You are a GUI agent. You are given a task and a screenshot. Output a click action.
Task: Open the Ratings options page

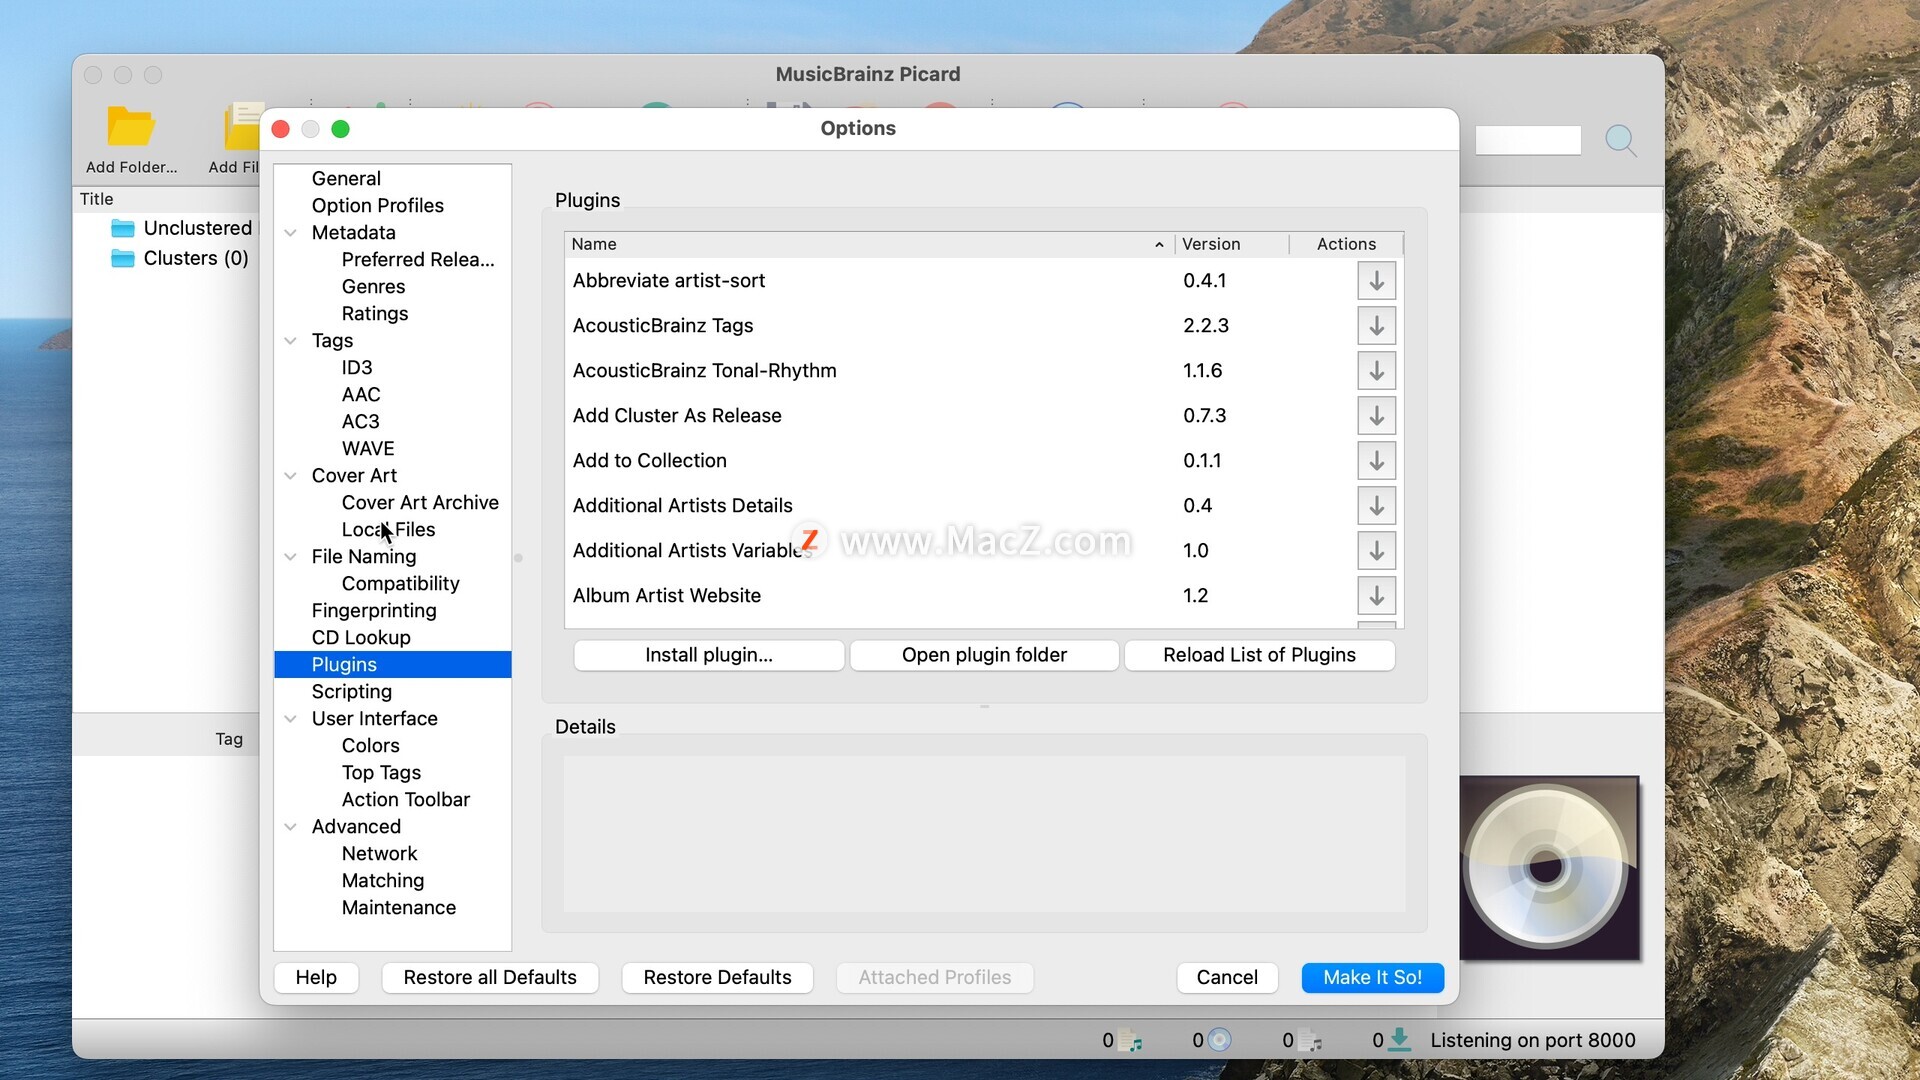375,314
